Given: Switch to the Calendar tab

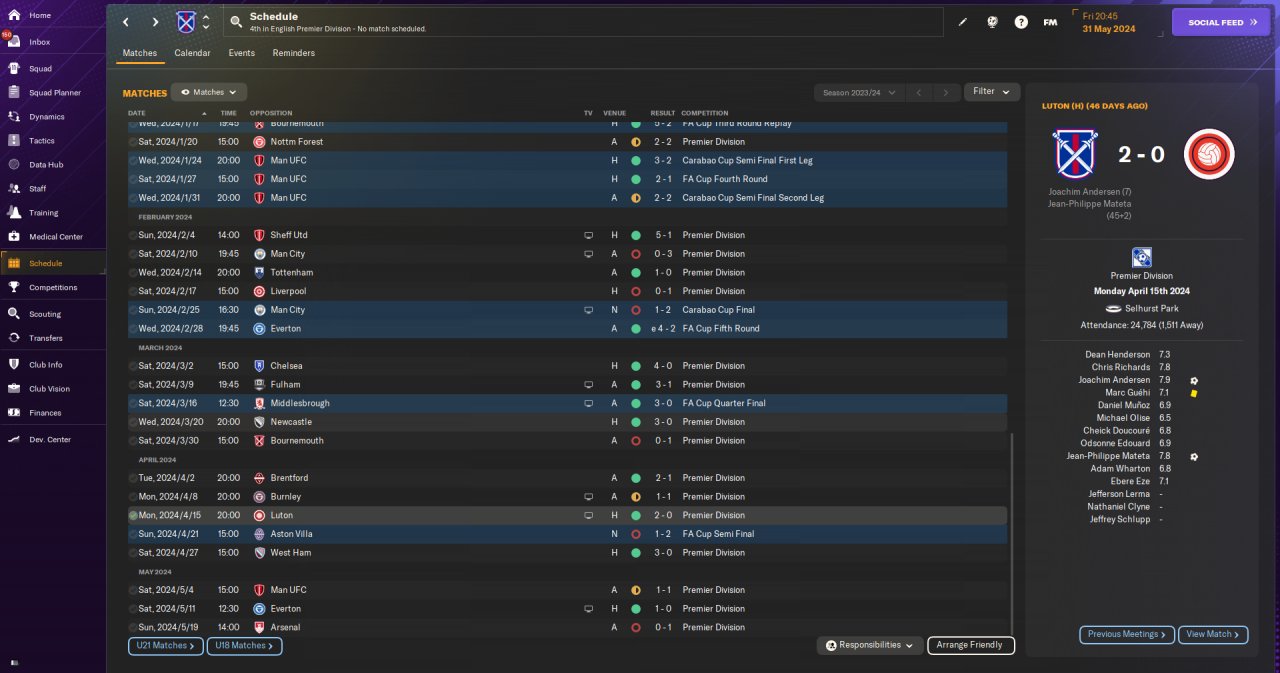Looking at the screenshot, I should click(192, 53).
